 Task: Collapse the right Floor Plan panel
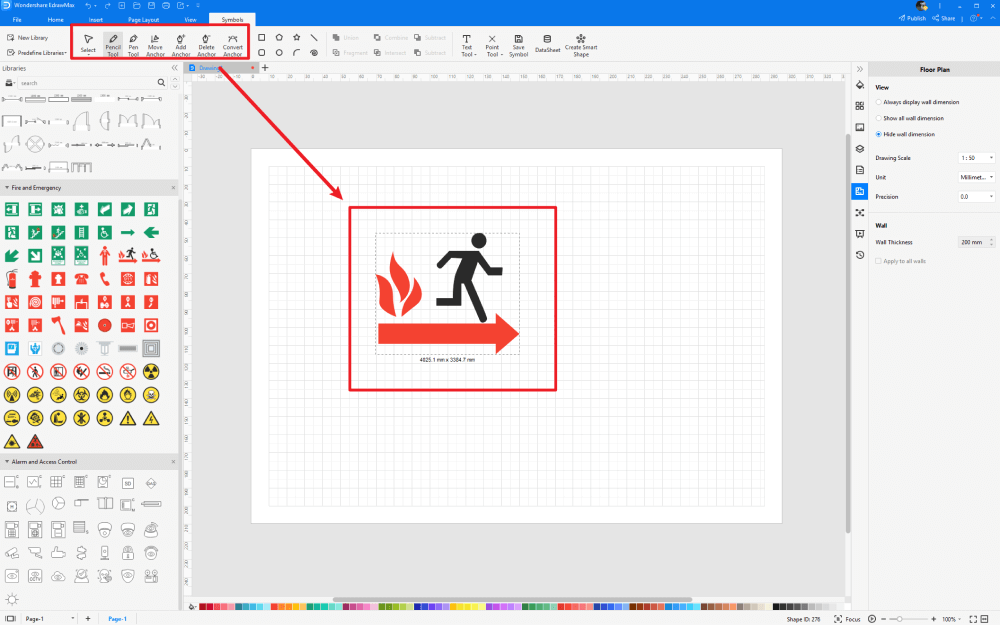point(860,69)
